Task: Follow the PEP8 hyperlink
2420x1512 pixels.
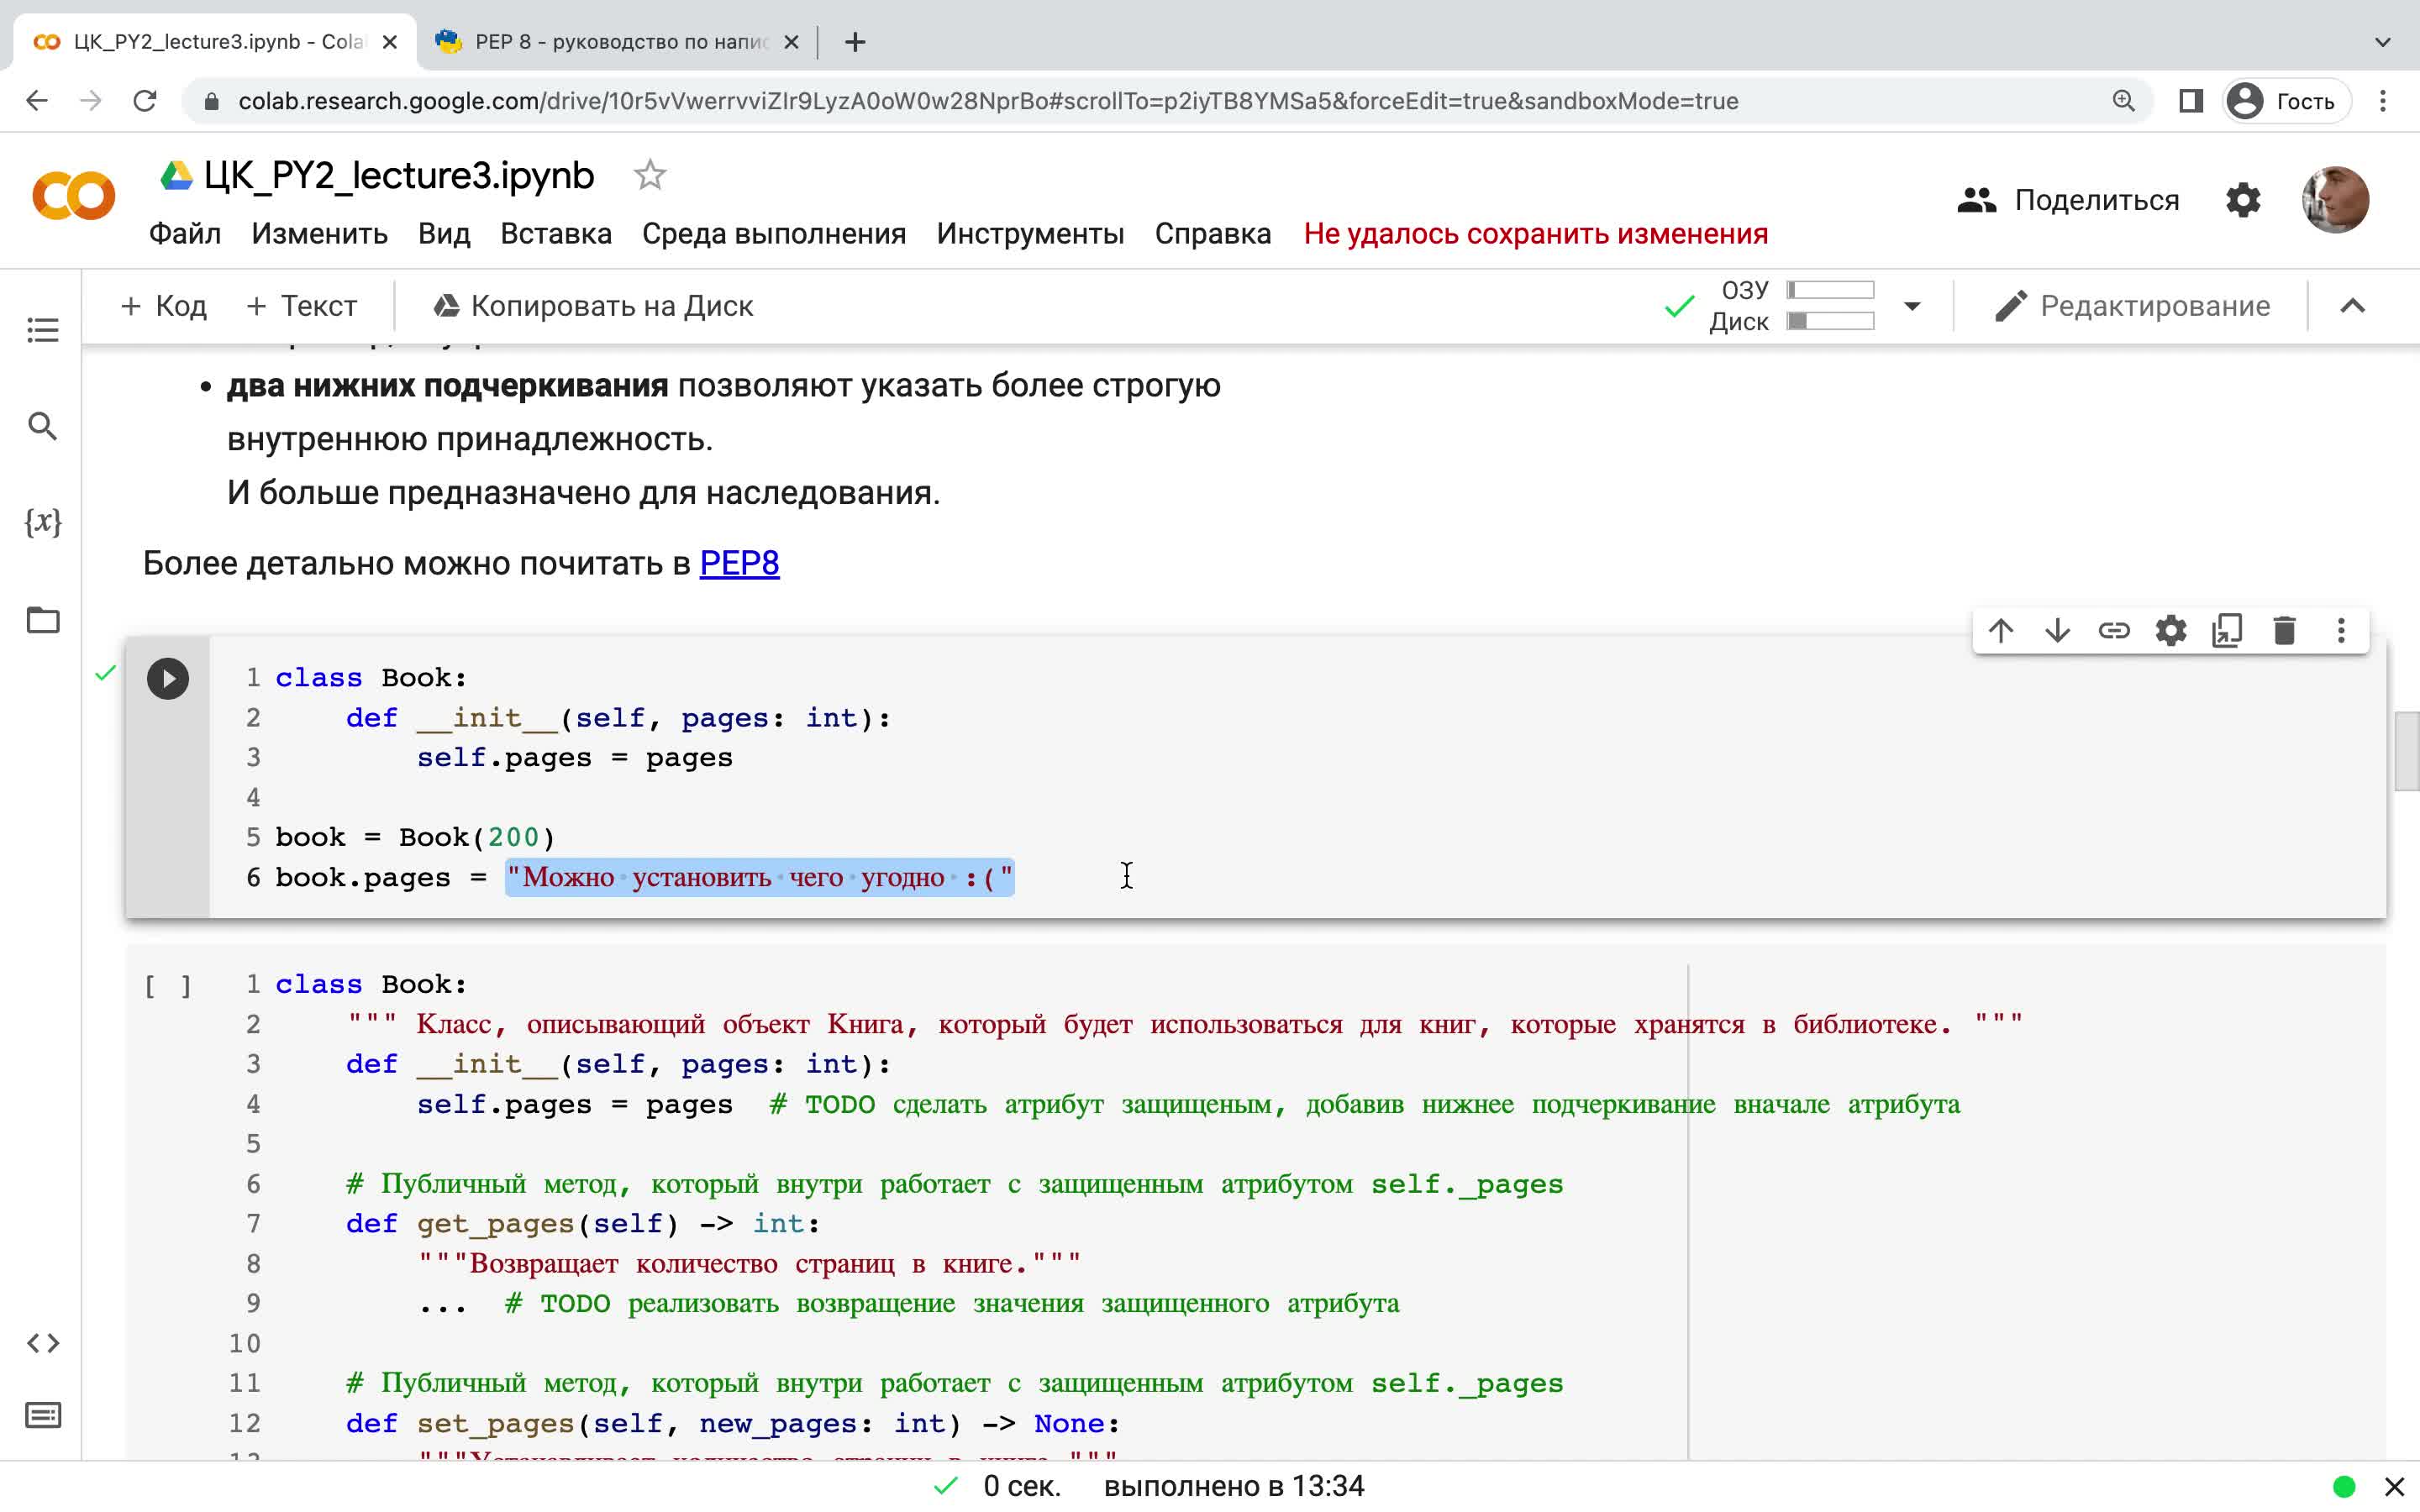Action: click(x=739, y=563)
